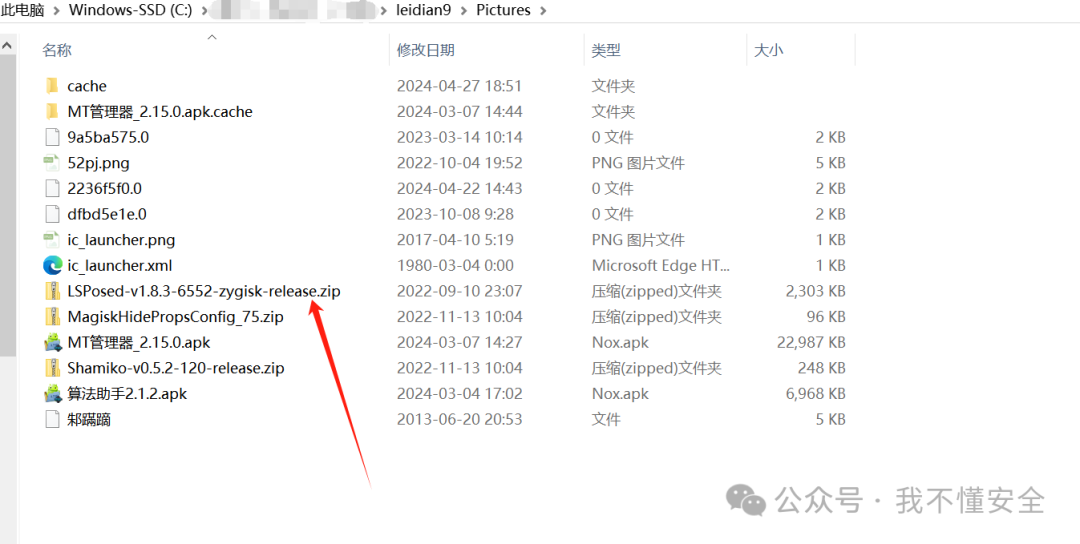Expand the chevron after 此电脑
Viewport: 1080px width, 544px height.
pos(57,10)
